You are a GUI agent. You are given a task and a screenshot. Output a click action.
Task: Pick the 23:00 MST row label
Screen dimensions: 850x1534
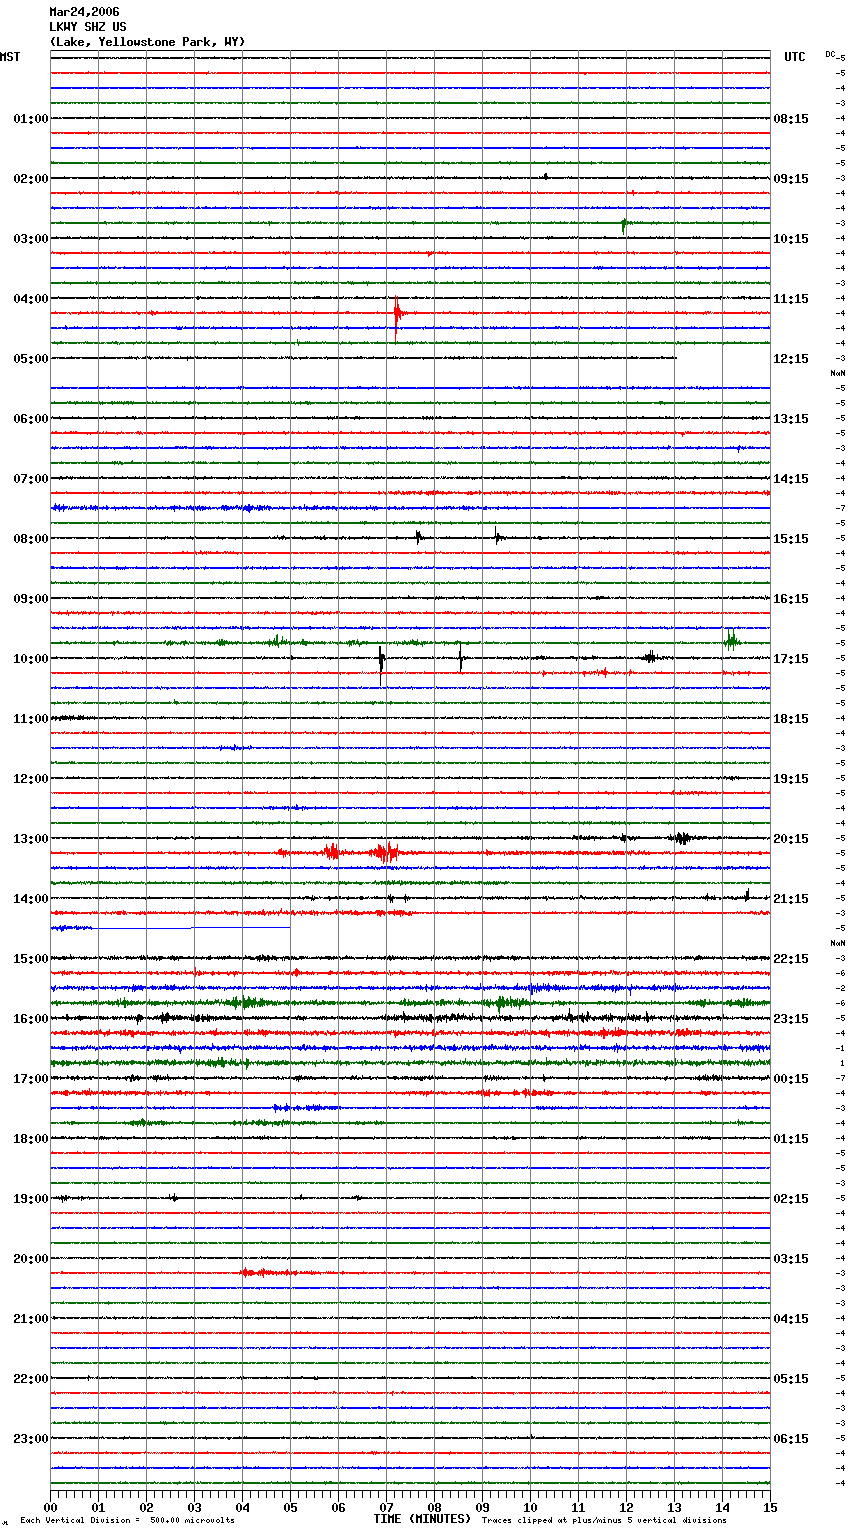(x=30, y=1439)
